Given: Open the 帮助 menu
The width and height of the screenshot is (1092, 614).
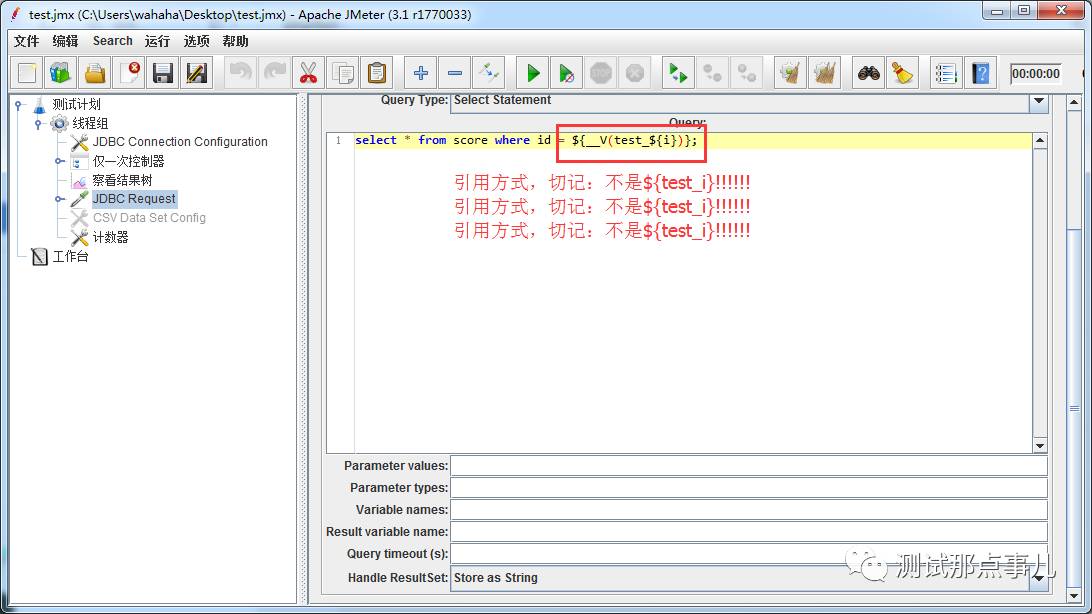Looking at the screenshot, I should point(235,41).
